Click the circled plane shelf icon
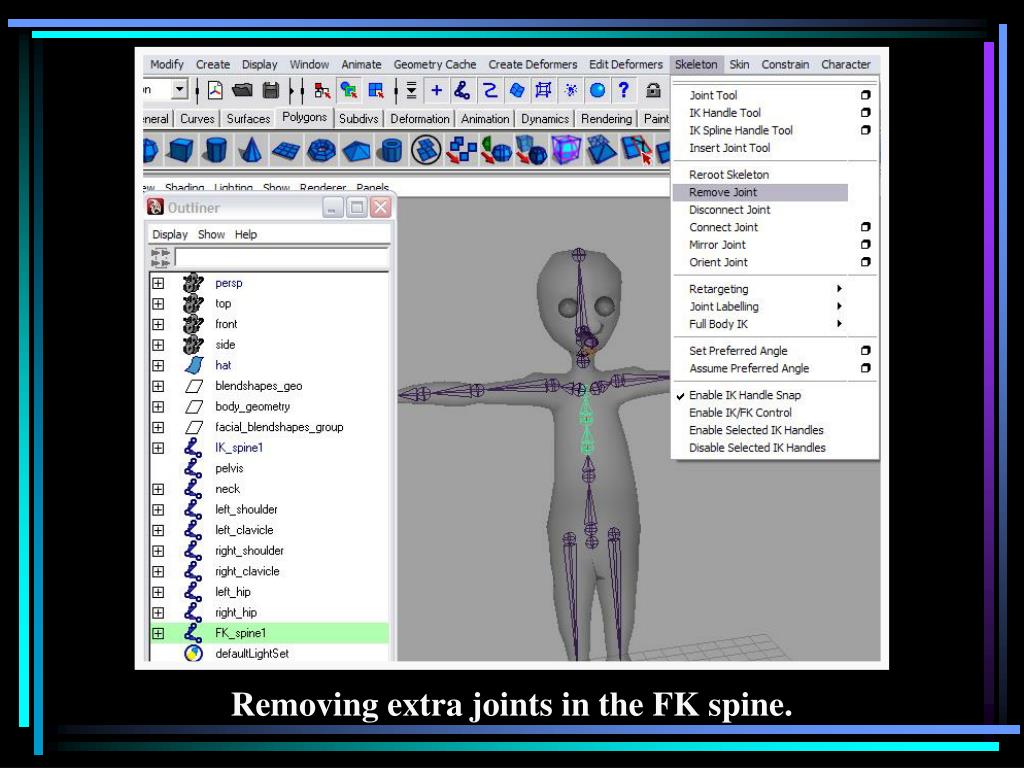The image size is (1024, 768). (426, 150)
